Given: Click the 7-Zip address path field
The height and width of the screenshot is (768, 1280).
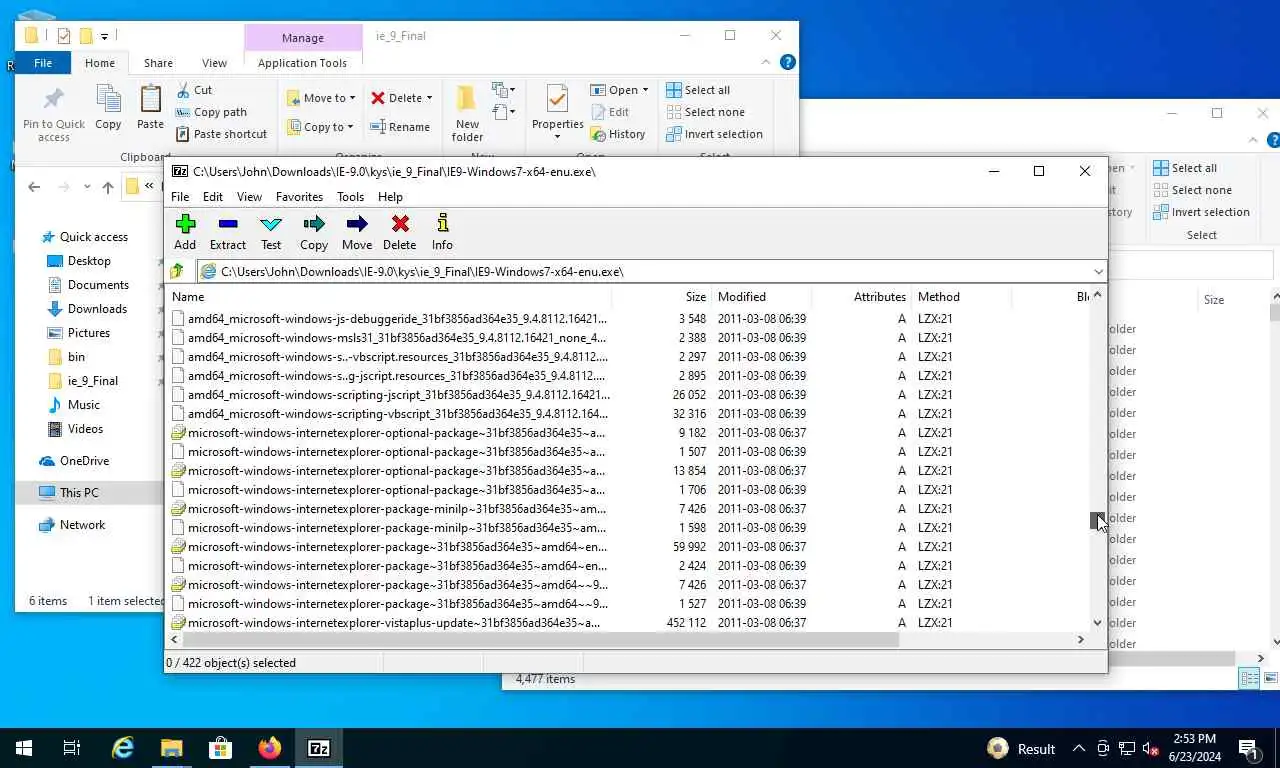Looking at the screenshot, I should (645, 272).
